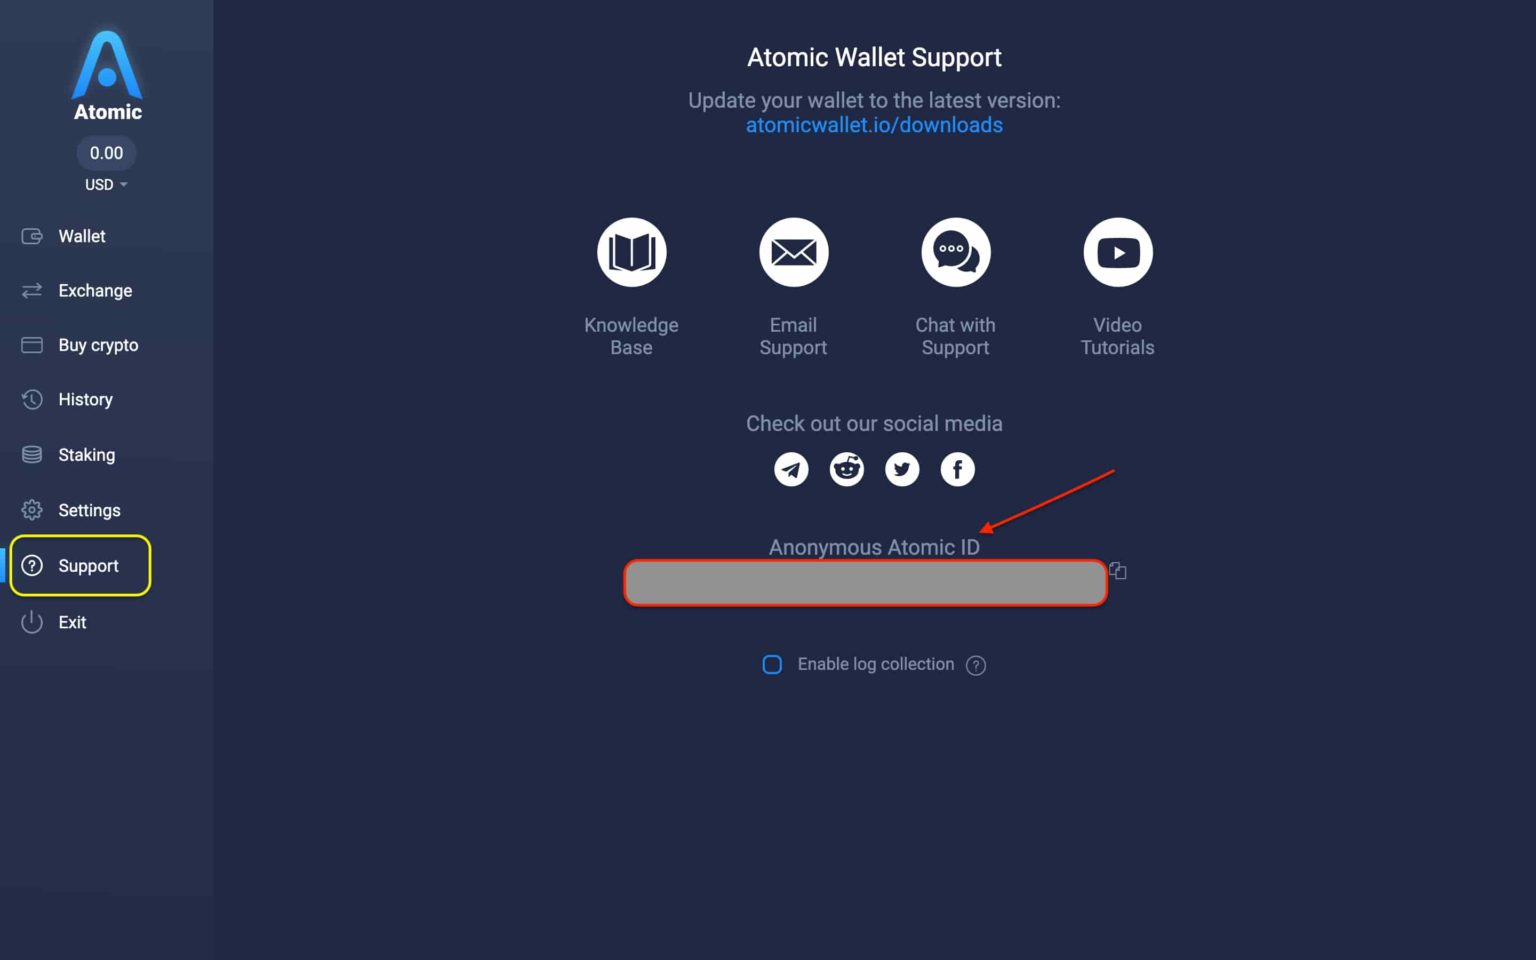
Task: Open the Wallet section
Action: pyautogui.click(x=82, y=236)
